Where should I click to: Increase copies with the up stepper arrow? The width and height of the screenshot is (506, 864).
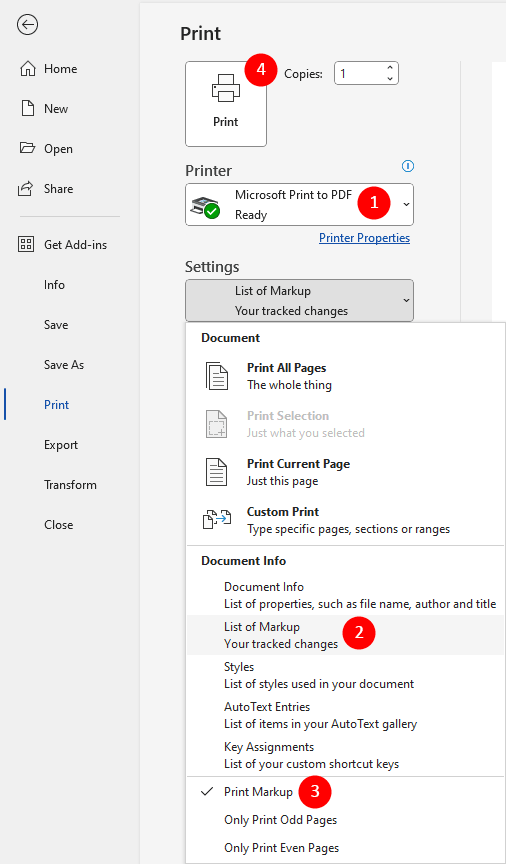point(390,68)
